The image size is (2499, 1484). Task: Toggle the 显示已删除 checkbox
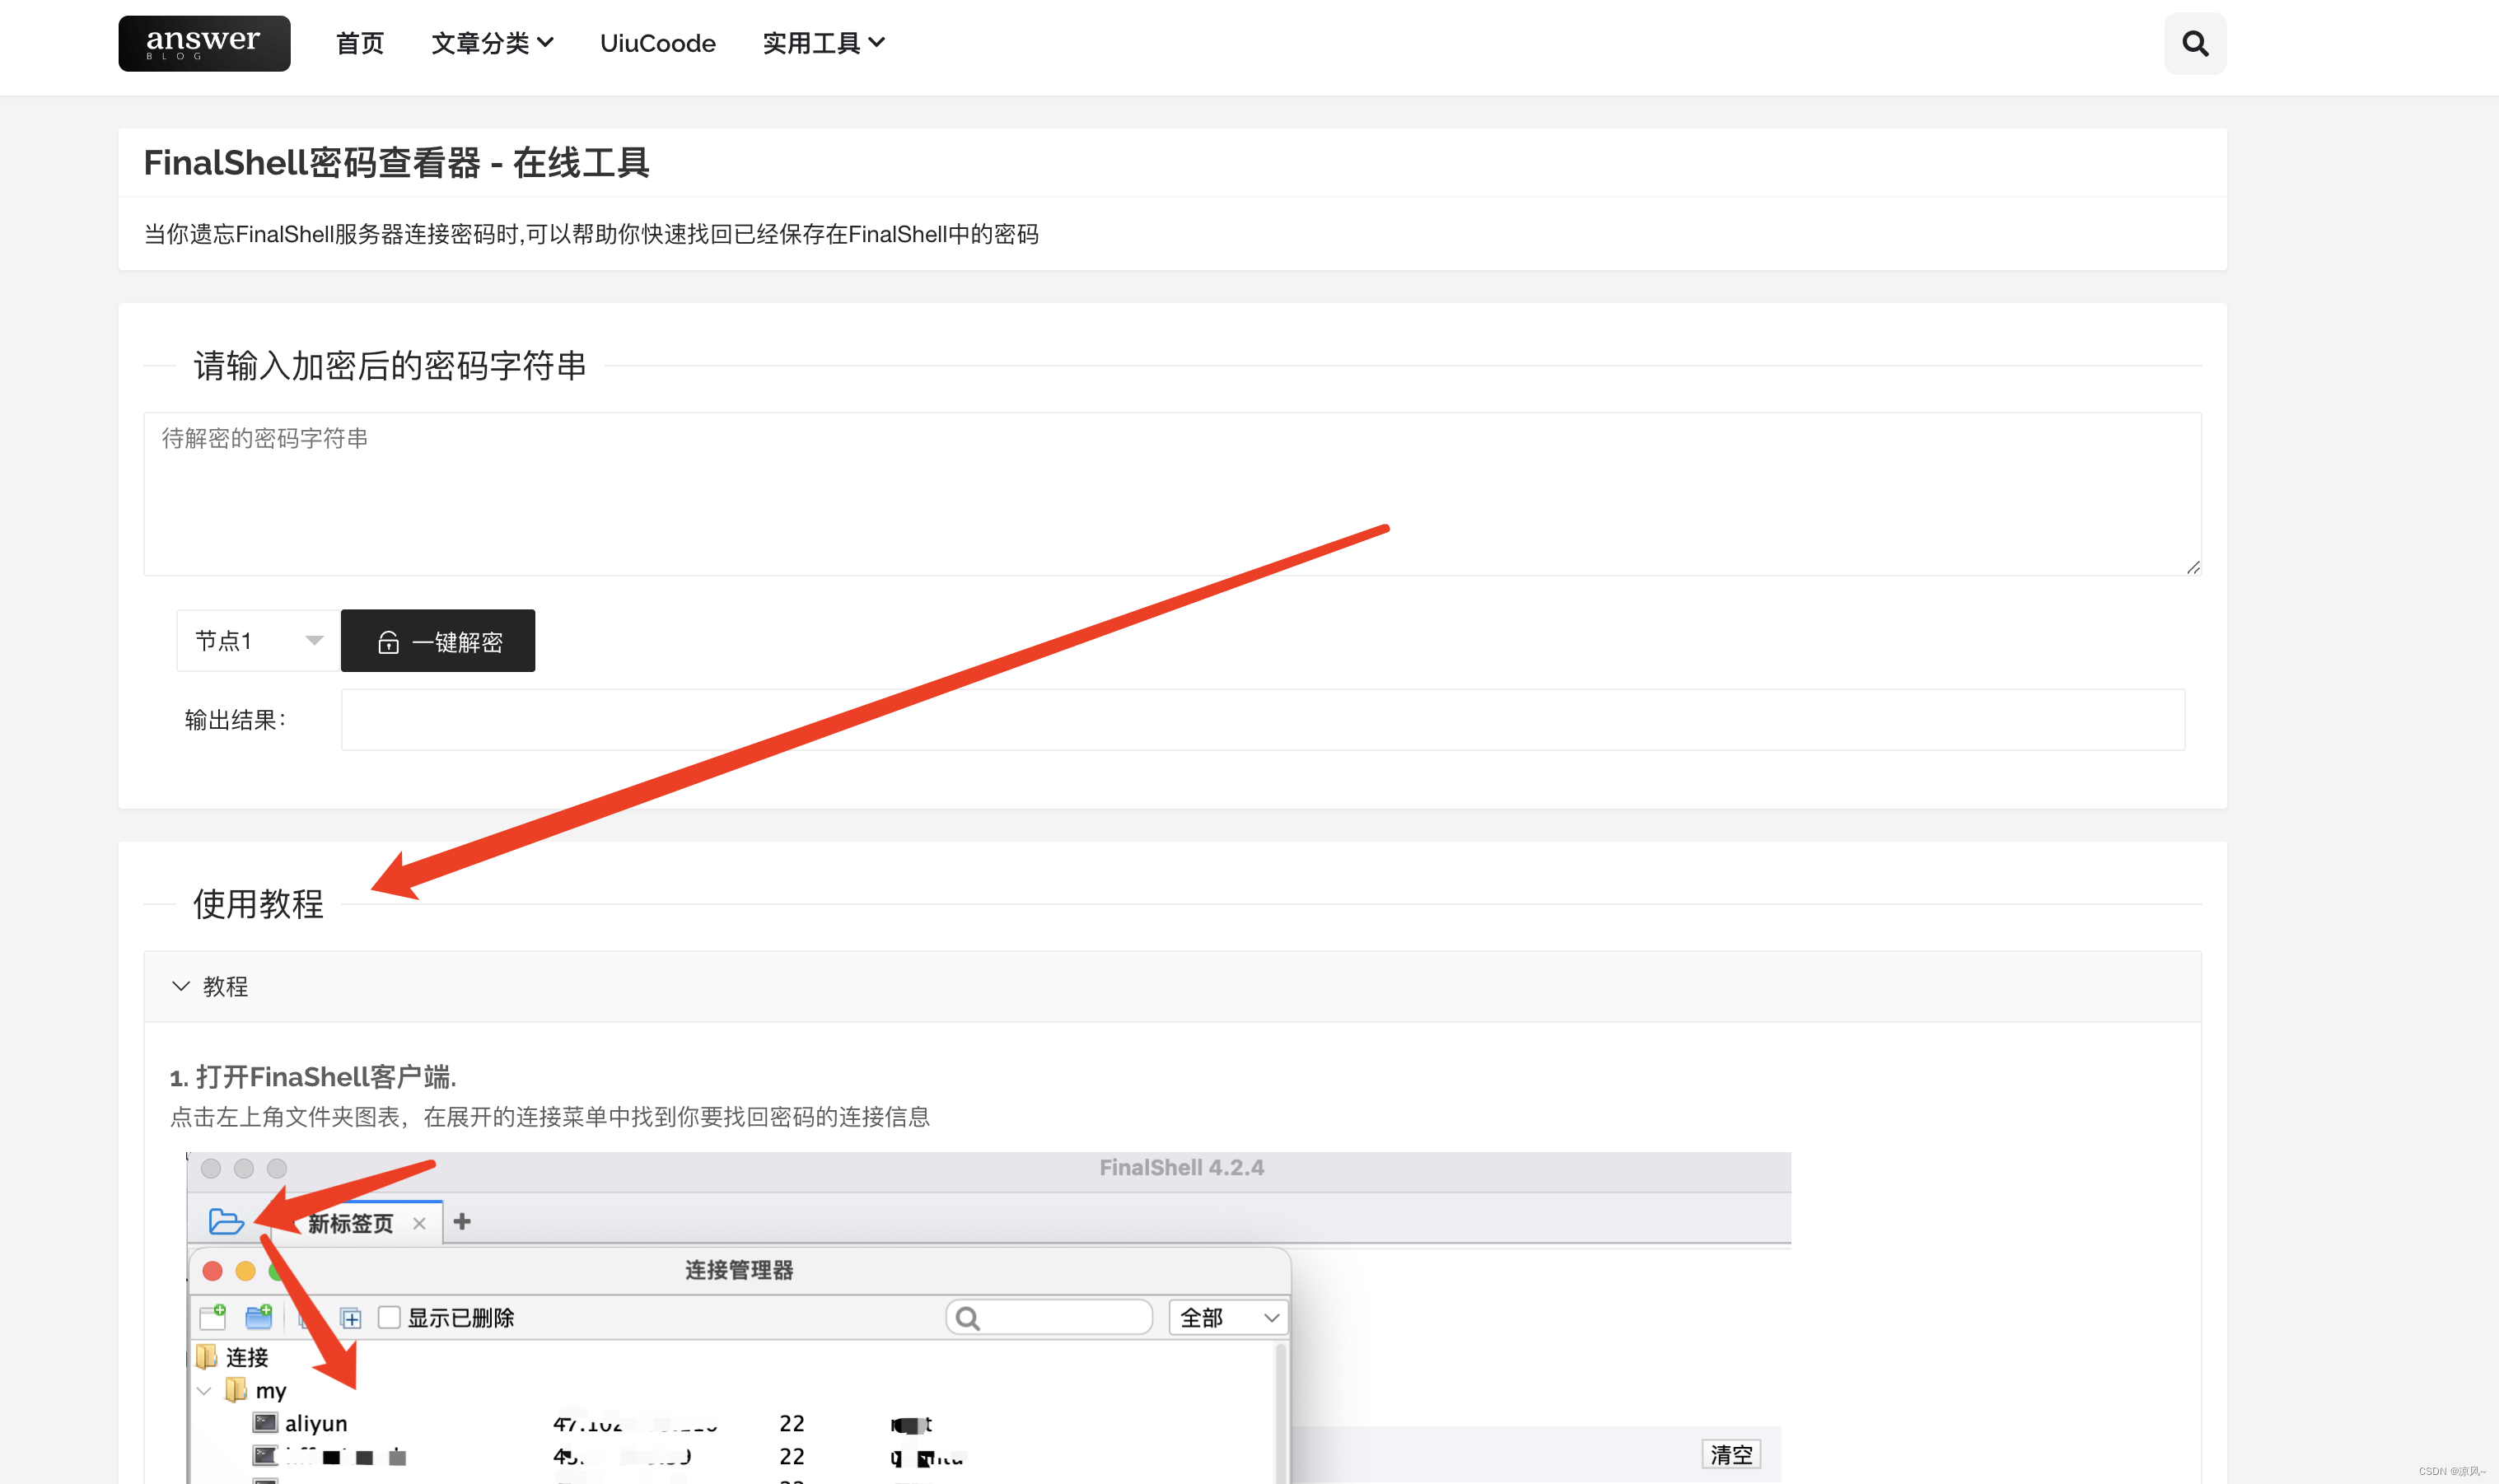[389, 1317]
